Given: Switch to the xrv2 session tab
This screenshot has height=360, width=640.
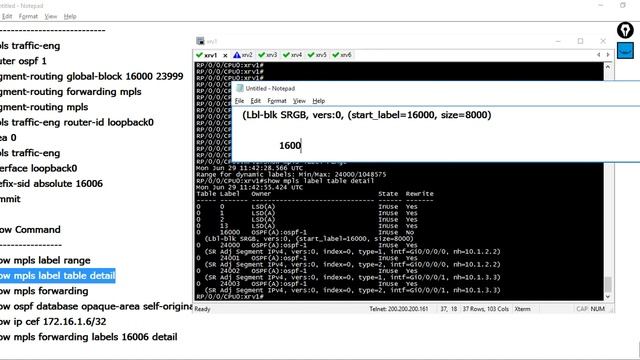Looking at the screenshot, I should click(243, 55).
